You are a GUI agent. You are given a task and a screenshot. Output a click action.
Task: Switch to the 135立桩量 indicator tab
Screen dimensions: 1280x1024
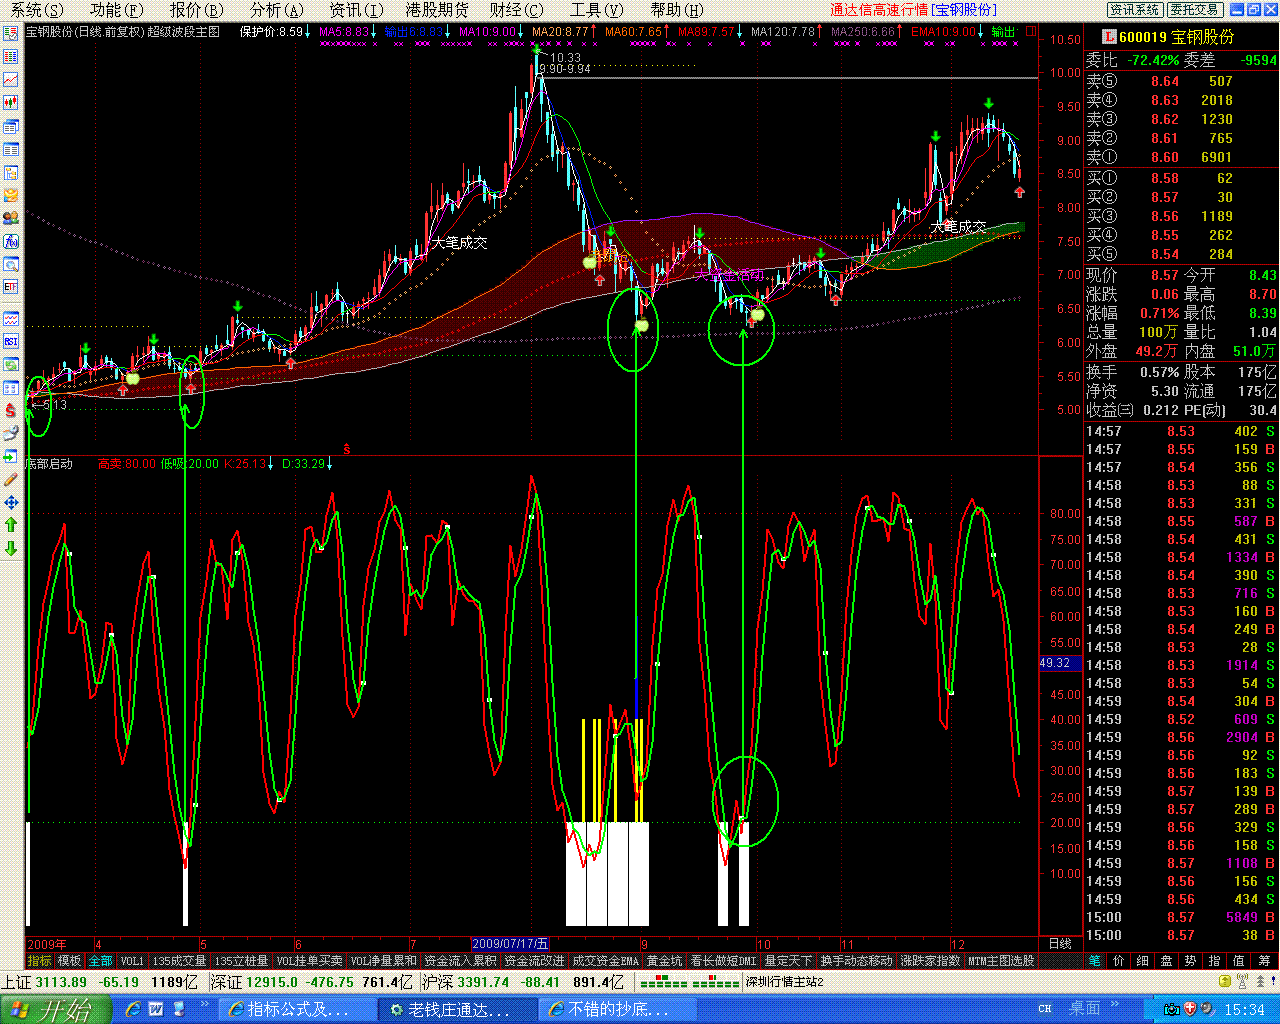click(242, 961)
